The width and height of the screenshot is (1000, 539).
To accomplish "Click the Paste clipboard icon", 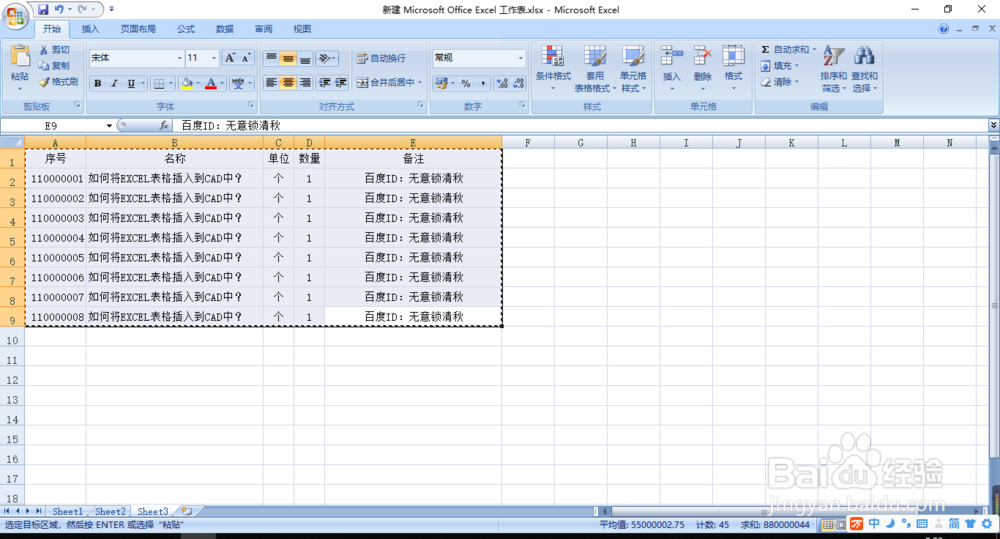I will pyautogui.click(x=20, y=57).
